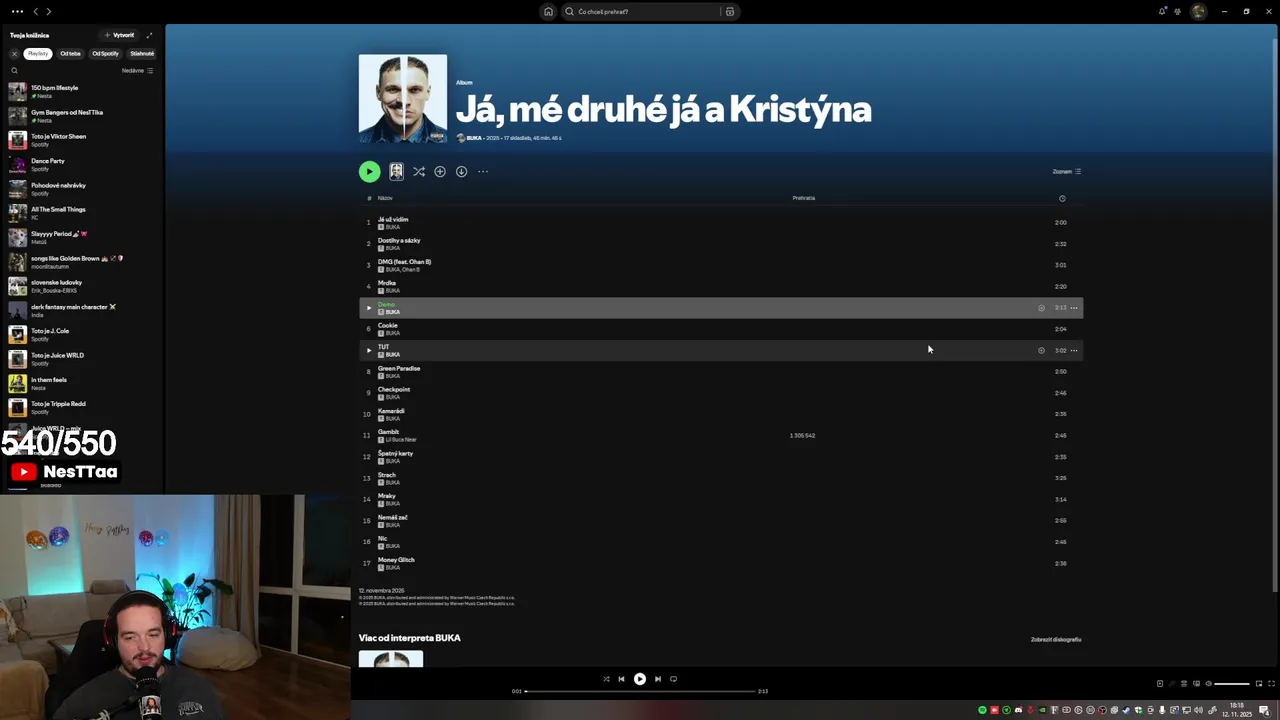The image size is (1280, 720).
Task: Add TUT track with its plus circle icon
Action: 1041,350
